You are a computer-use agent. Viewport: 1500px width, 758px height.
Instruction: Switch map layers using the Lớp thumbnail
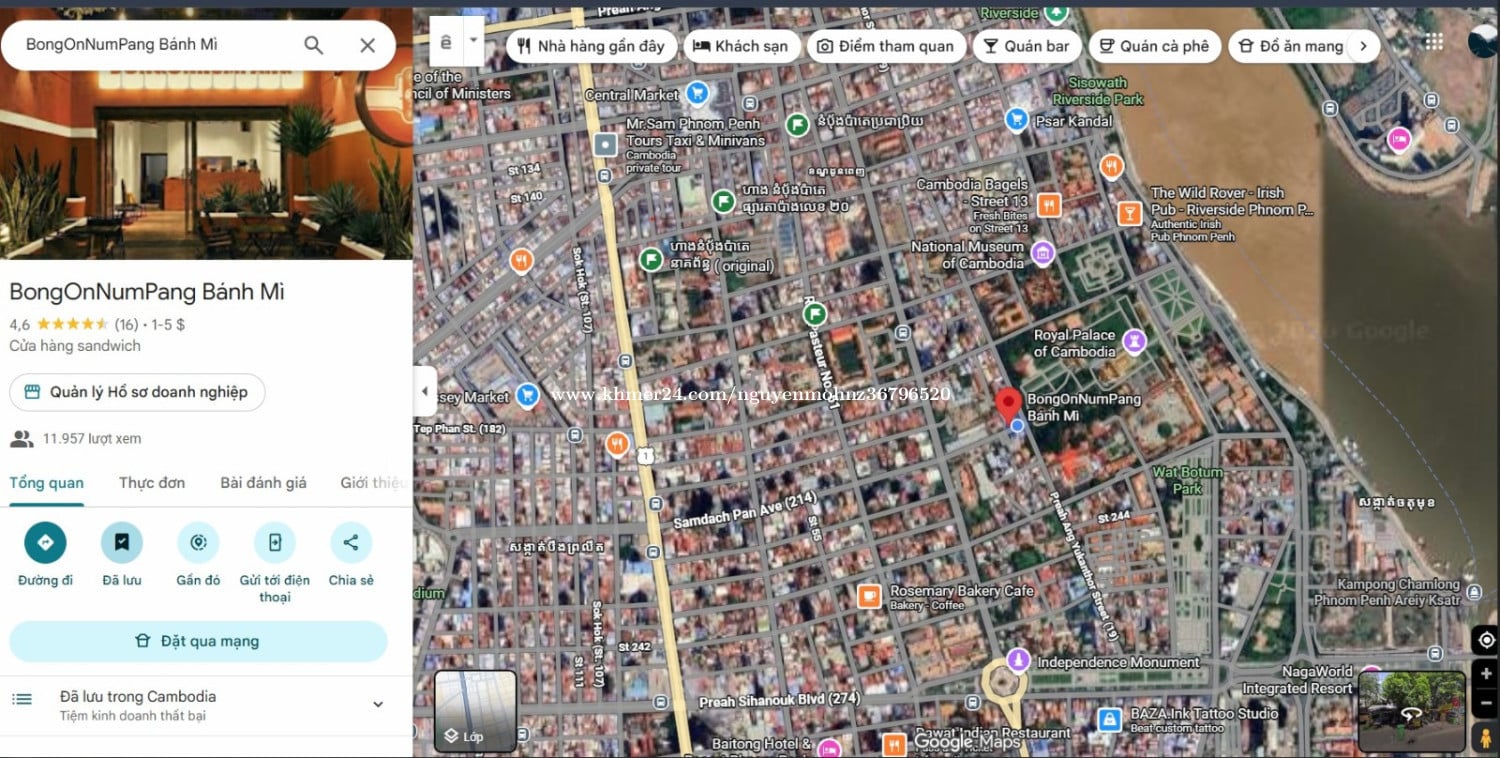(x=475, y=711)
